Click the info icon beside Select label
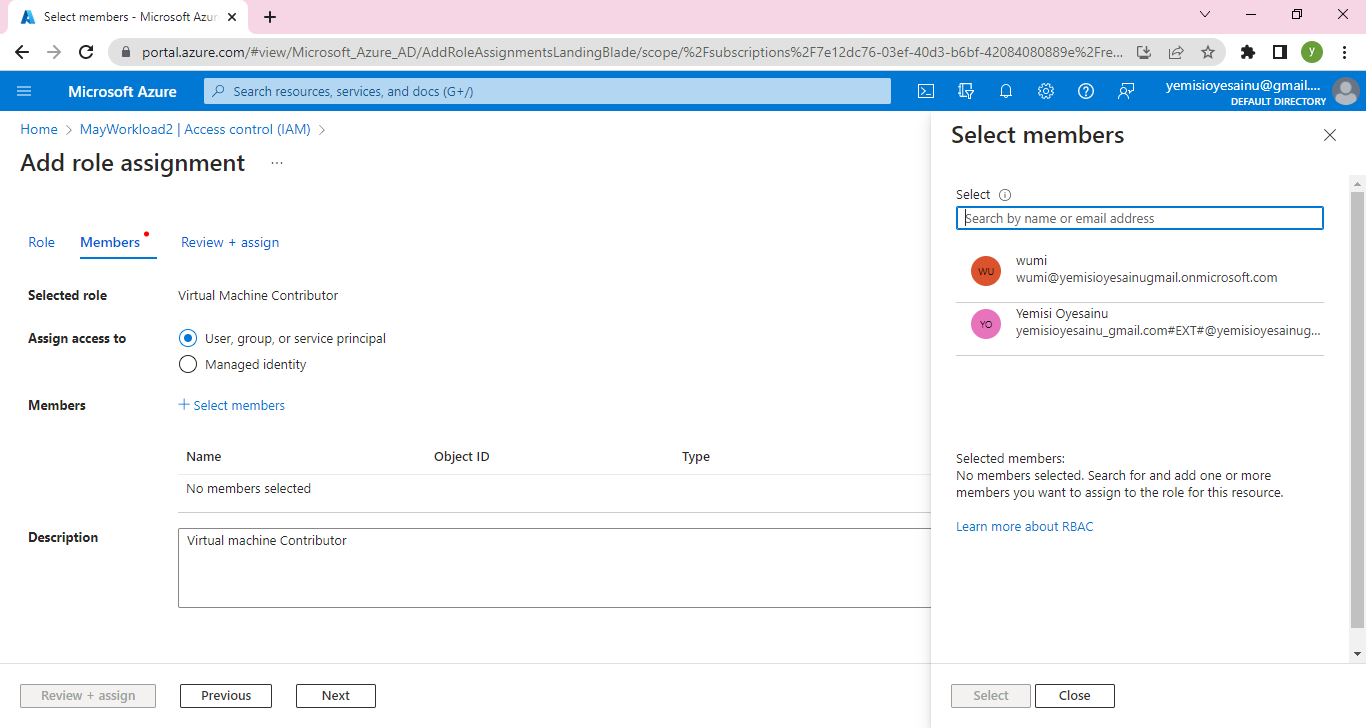This screenshot has width=1366, height=728. coord(1006,195)
